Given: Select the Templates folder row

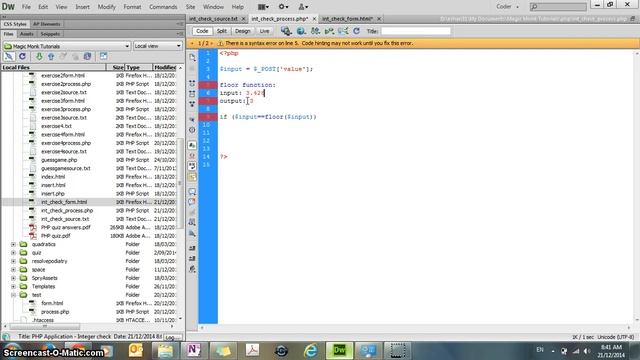Looking at the screenshot, I should click(x=43, y=287).
